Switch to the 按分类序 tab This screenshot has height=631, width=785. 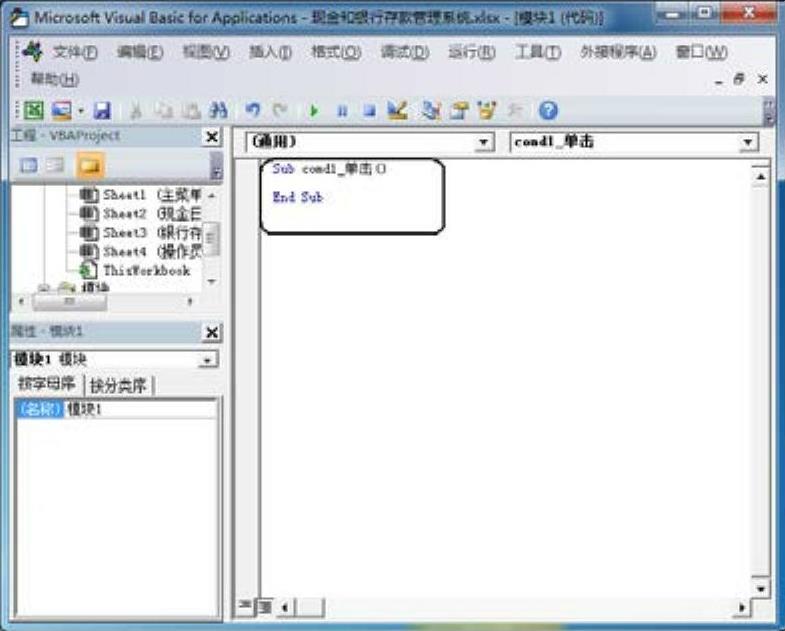click(x=119, y=385)
